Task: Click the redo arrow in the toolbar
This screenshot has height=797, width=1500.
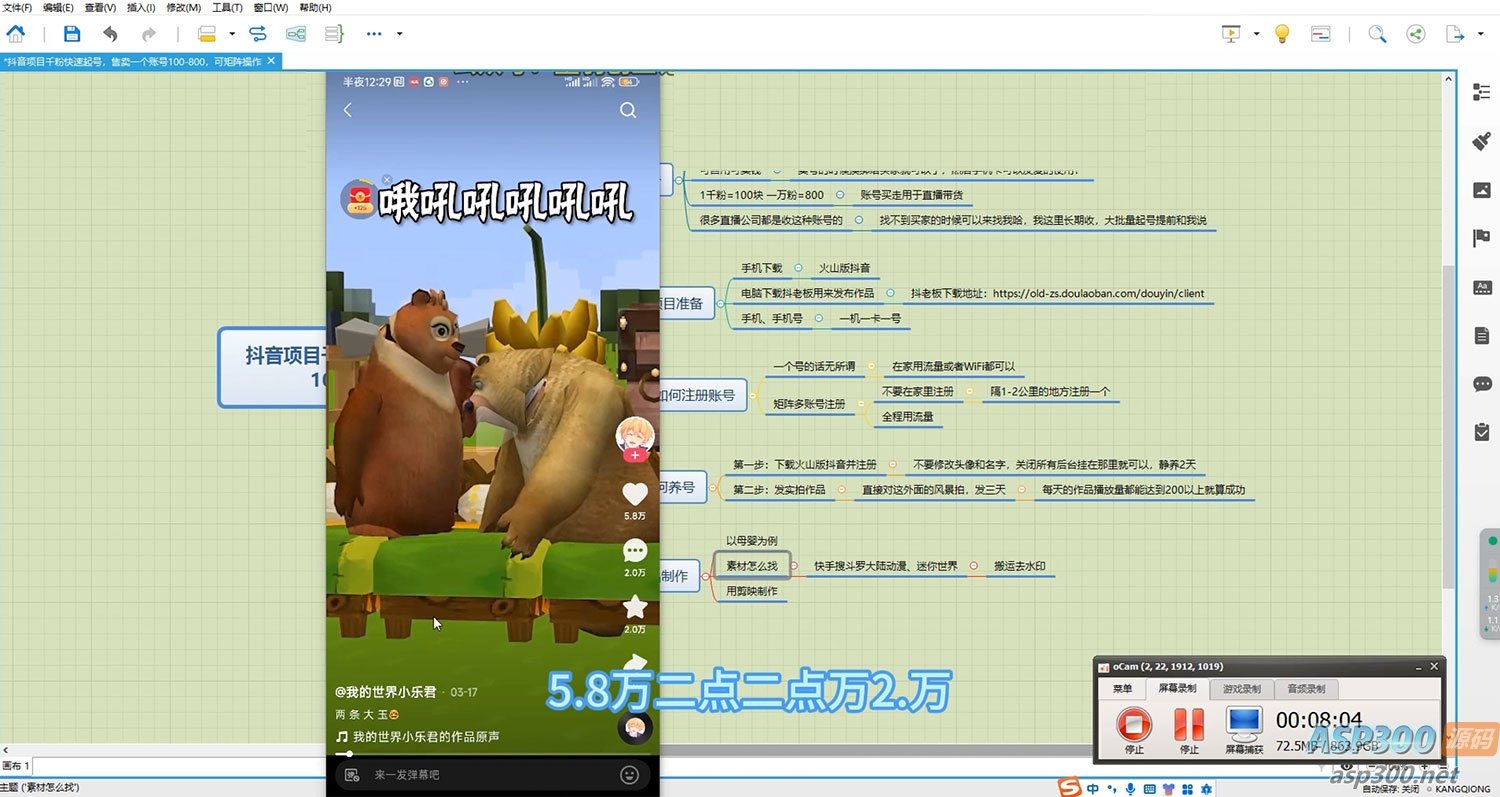Action: (x=149, y=34)
